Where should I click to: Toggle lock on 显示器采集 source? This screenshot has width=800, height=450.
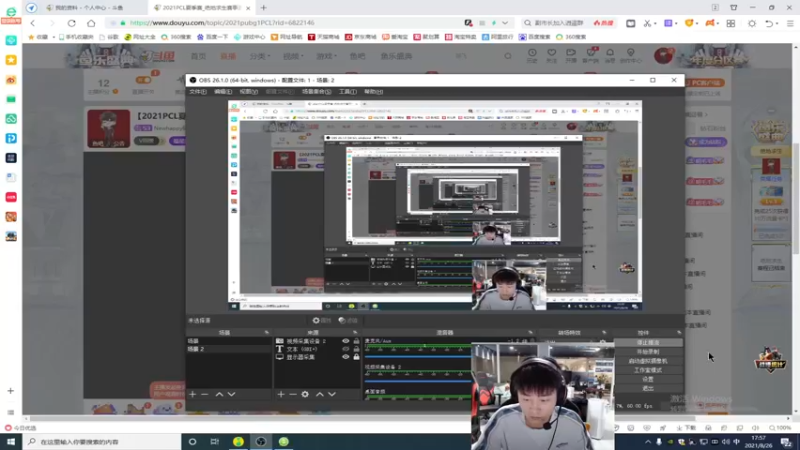[356, 357]
